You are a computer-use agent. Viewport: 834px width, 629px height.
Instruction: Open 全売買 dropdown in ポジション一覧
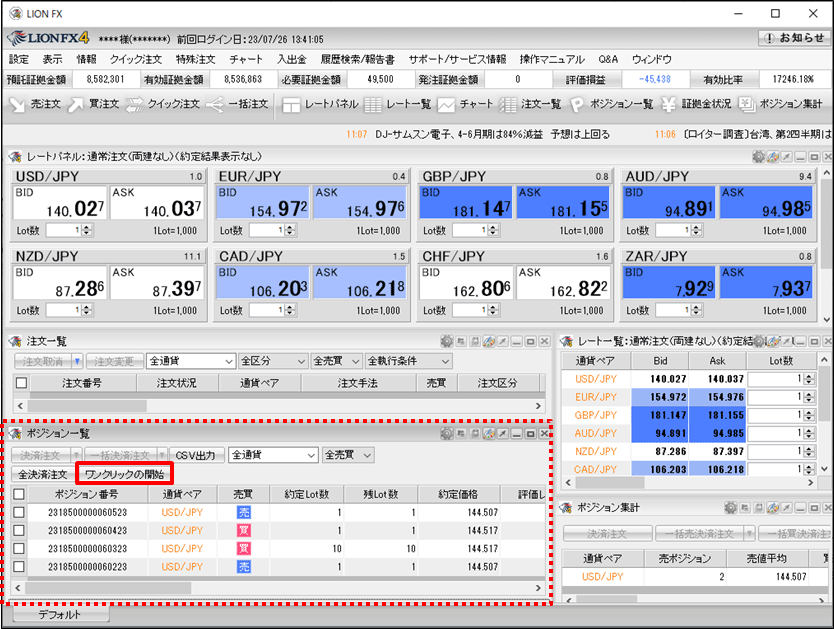point(348,455)
